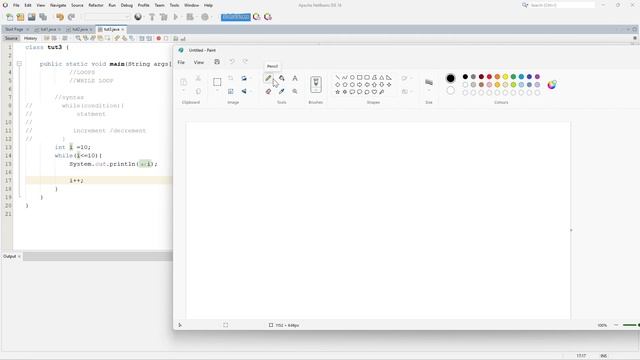Click the Build Project hammer icon in NetBeans
The height and width of the screenshot is (360, 640).
click(152, 17)
